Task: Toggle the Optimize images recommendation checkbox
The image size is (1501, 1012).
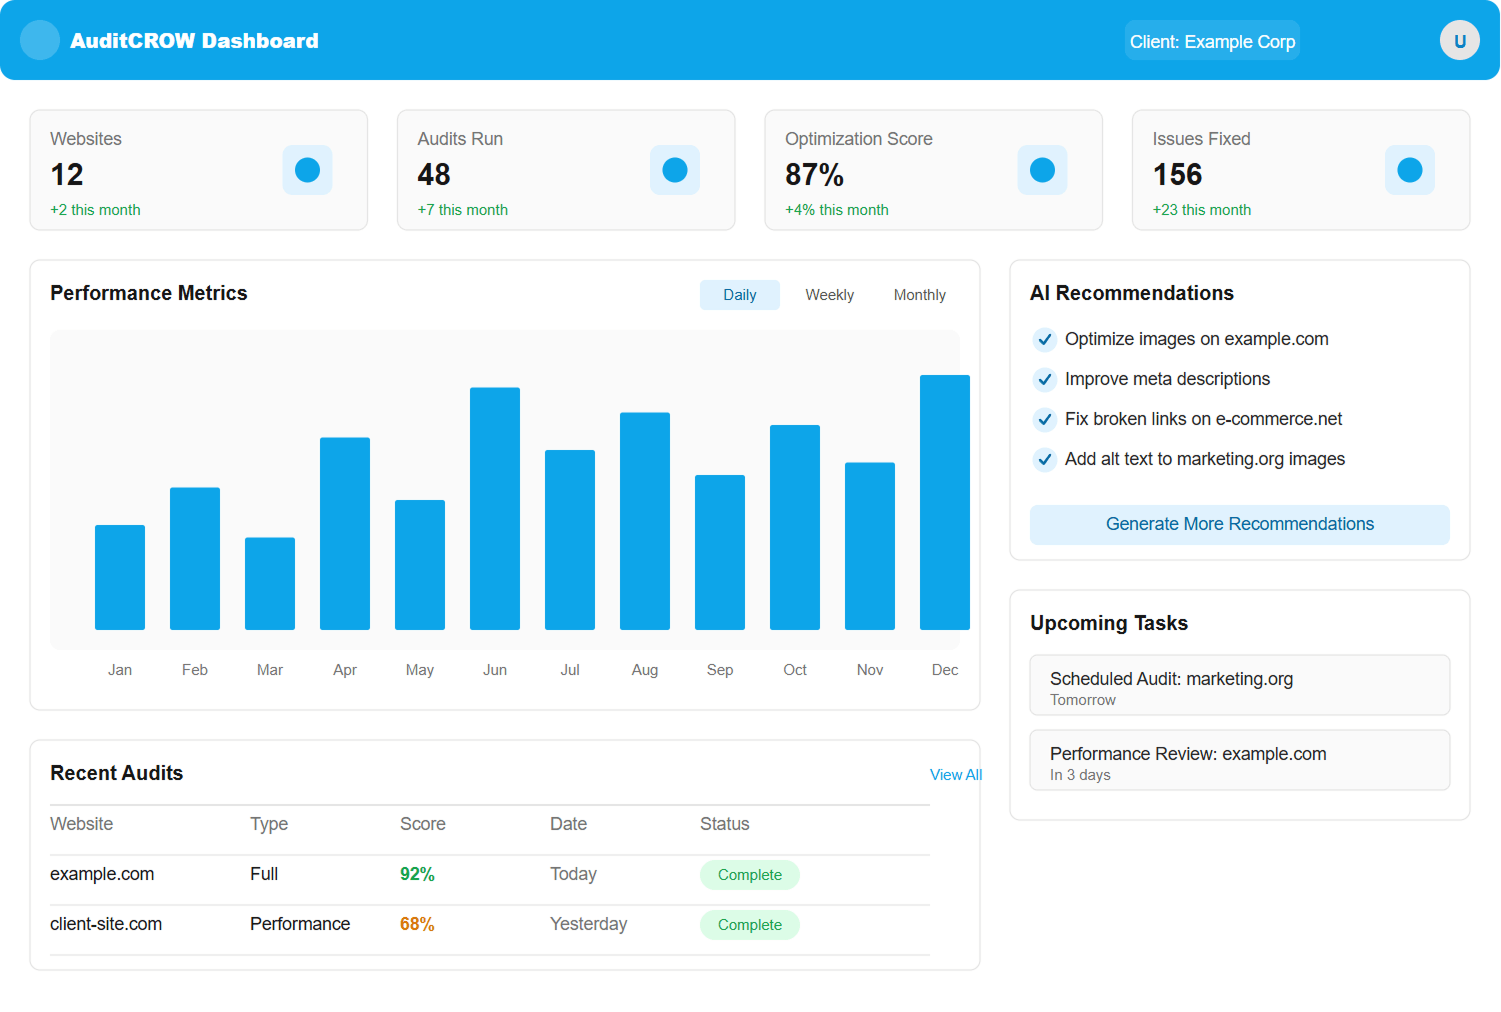Action: click(x=1044, y=339)
